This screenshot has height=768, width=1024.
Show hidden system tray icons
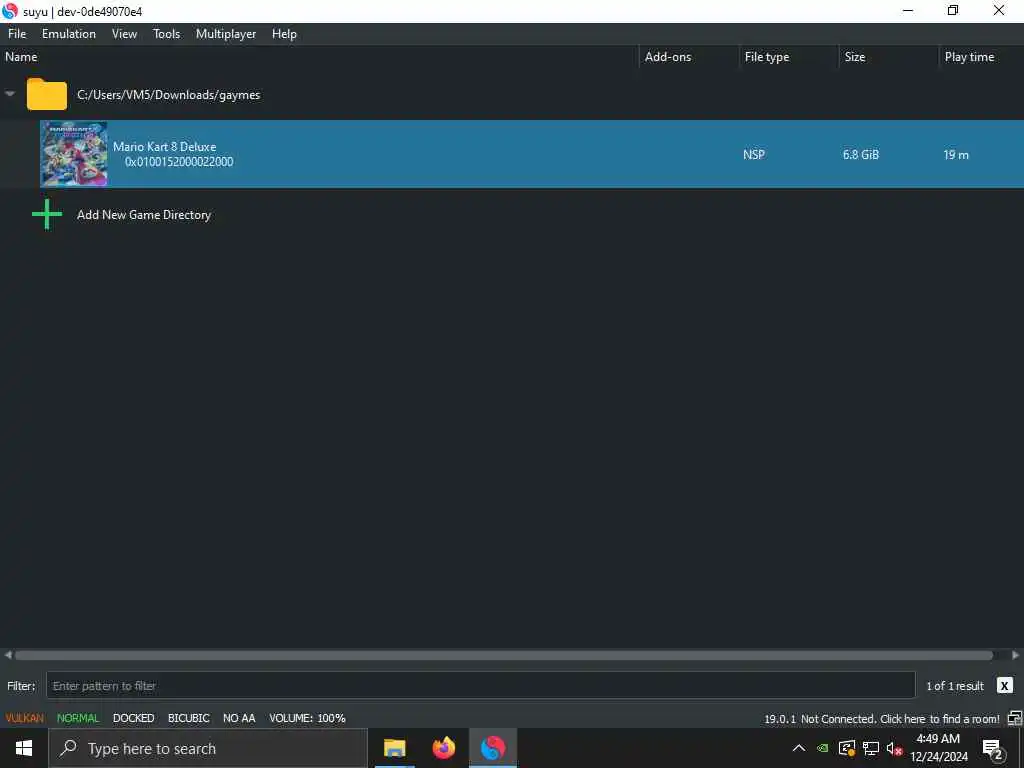tap(799, 748)
